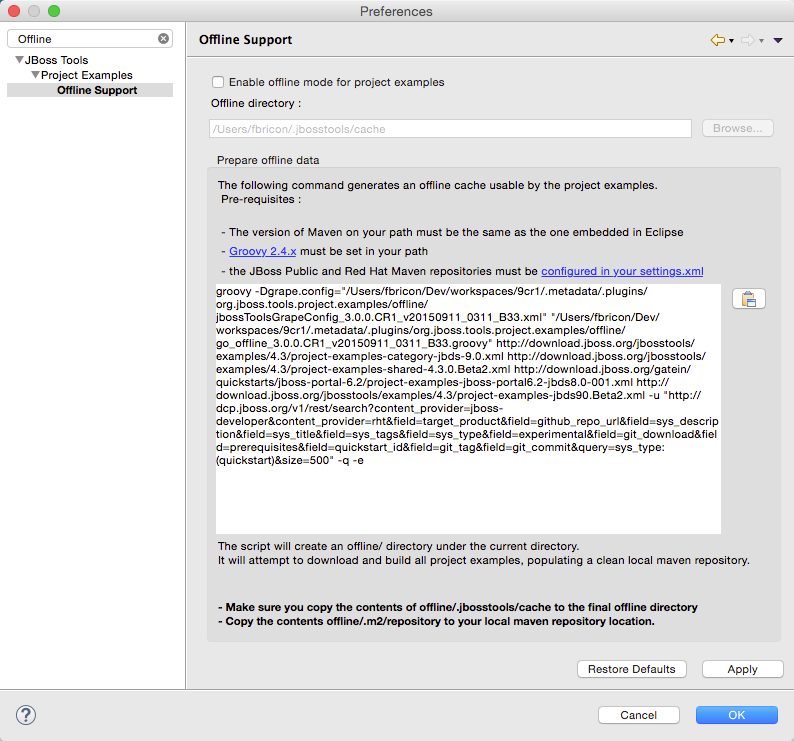Click the Offline directory path field

pyautogui.click(x=450, y=129)
